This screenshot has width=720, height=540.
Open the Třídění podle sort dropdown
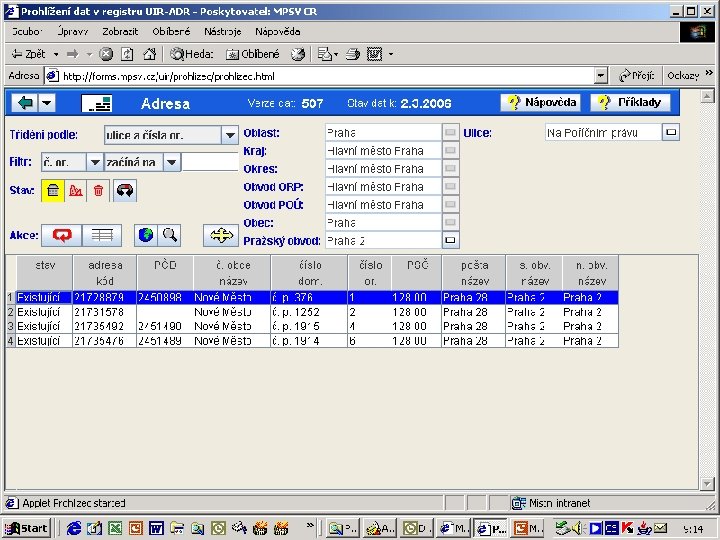[x=230, y=135]
